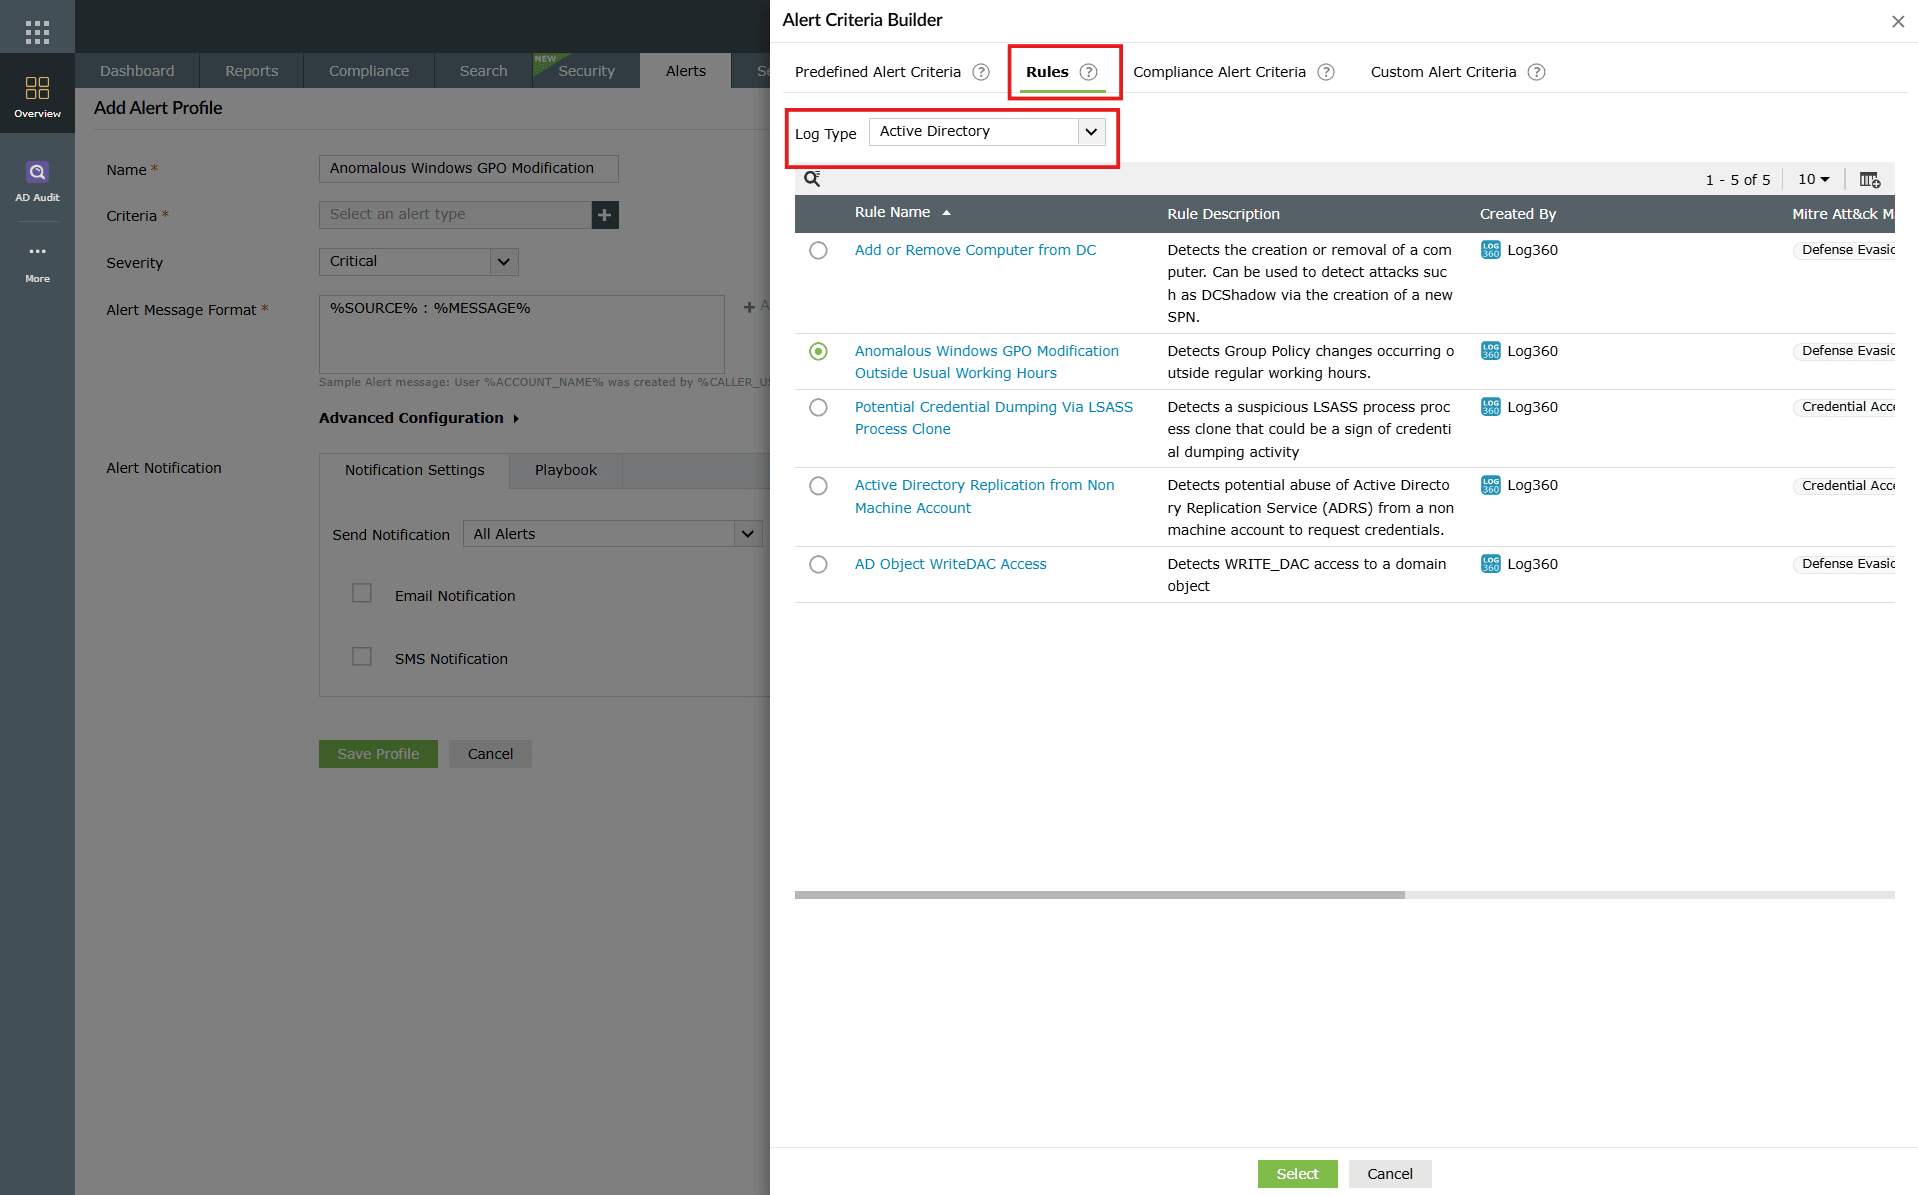
Task: Switch to the Compliance Alert Criteria tab
Action: click(x=1220, y=71)
